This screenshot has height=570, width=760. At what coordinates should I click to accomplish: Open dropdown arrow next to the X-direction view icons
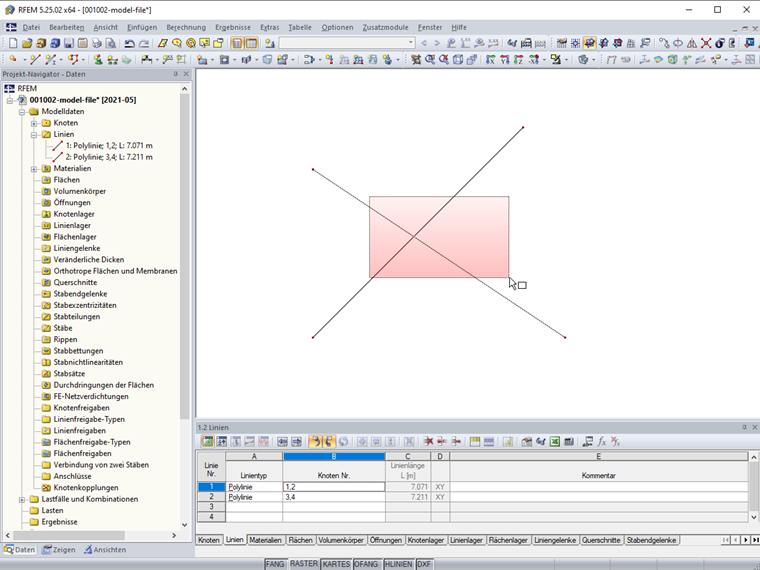coord(545,60)
